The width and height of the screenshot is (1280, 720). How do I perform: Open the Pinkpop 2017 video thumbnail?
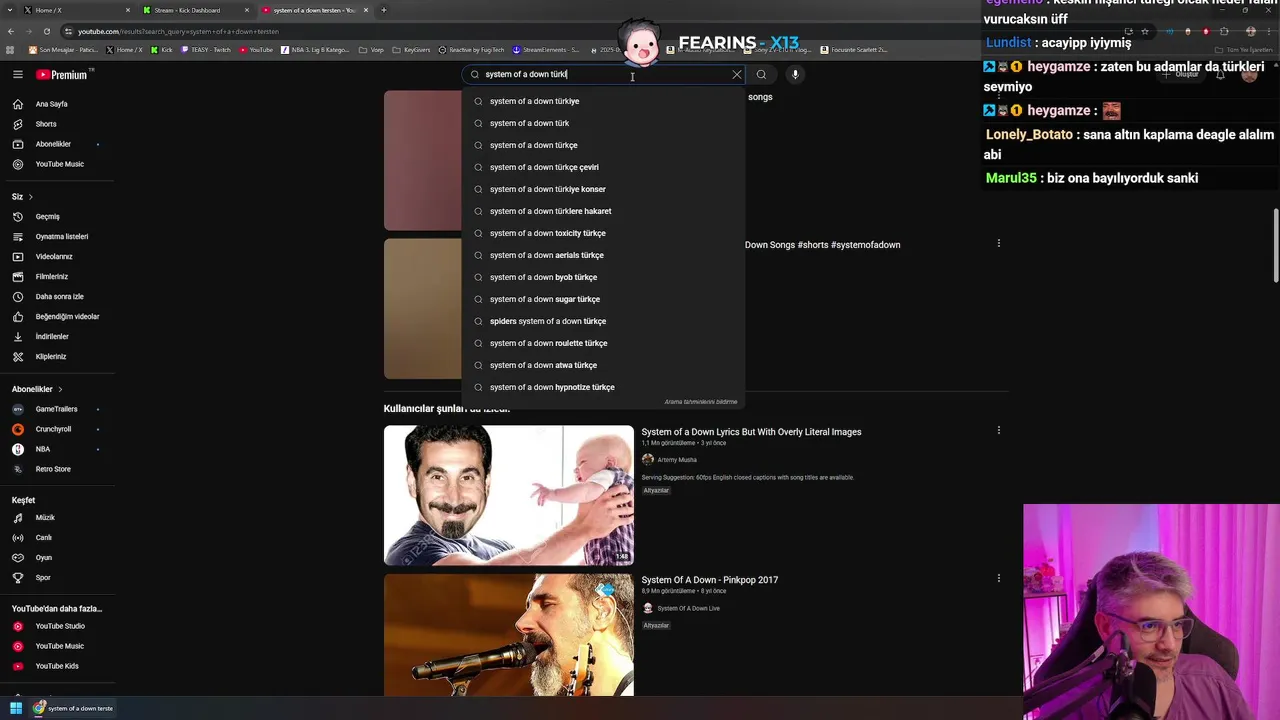click(508, 634)
